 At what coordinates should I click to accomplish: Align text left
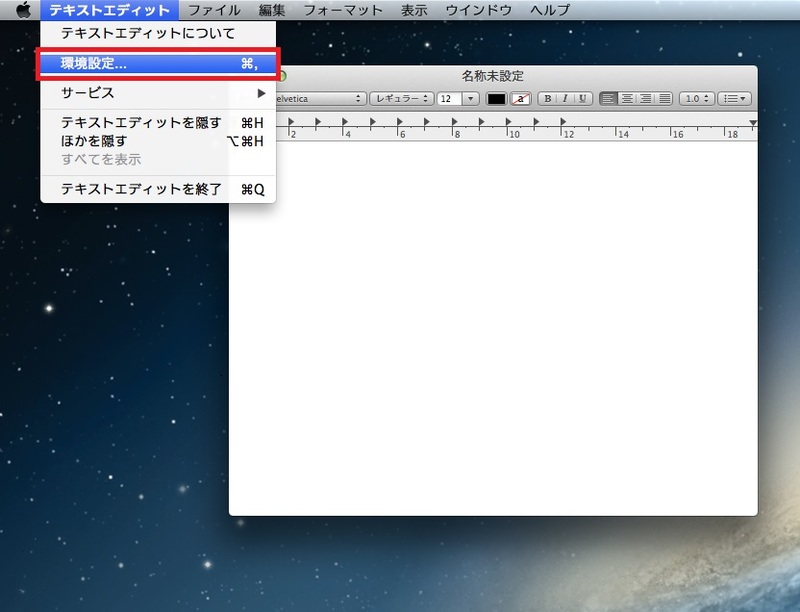click(x=608, y=98)
